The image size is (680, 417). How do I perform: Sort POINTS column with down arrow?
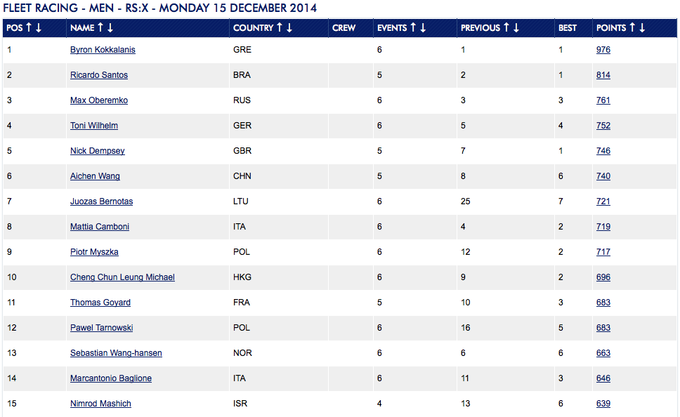pyautogui.click(x=642, y=28)
